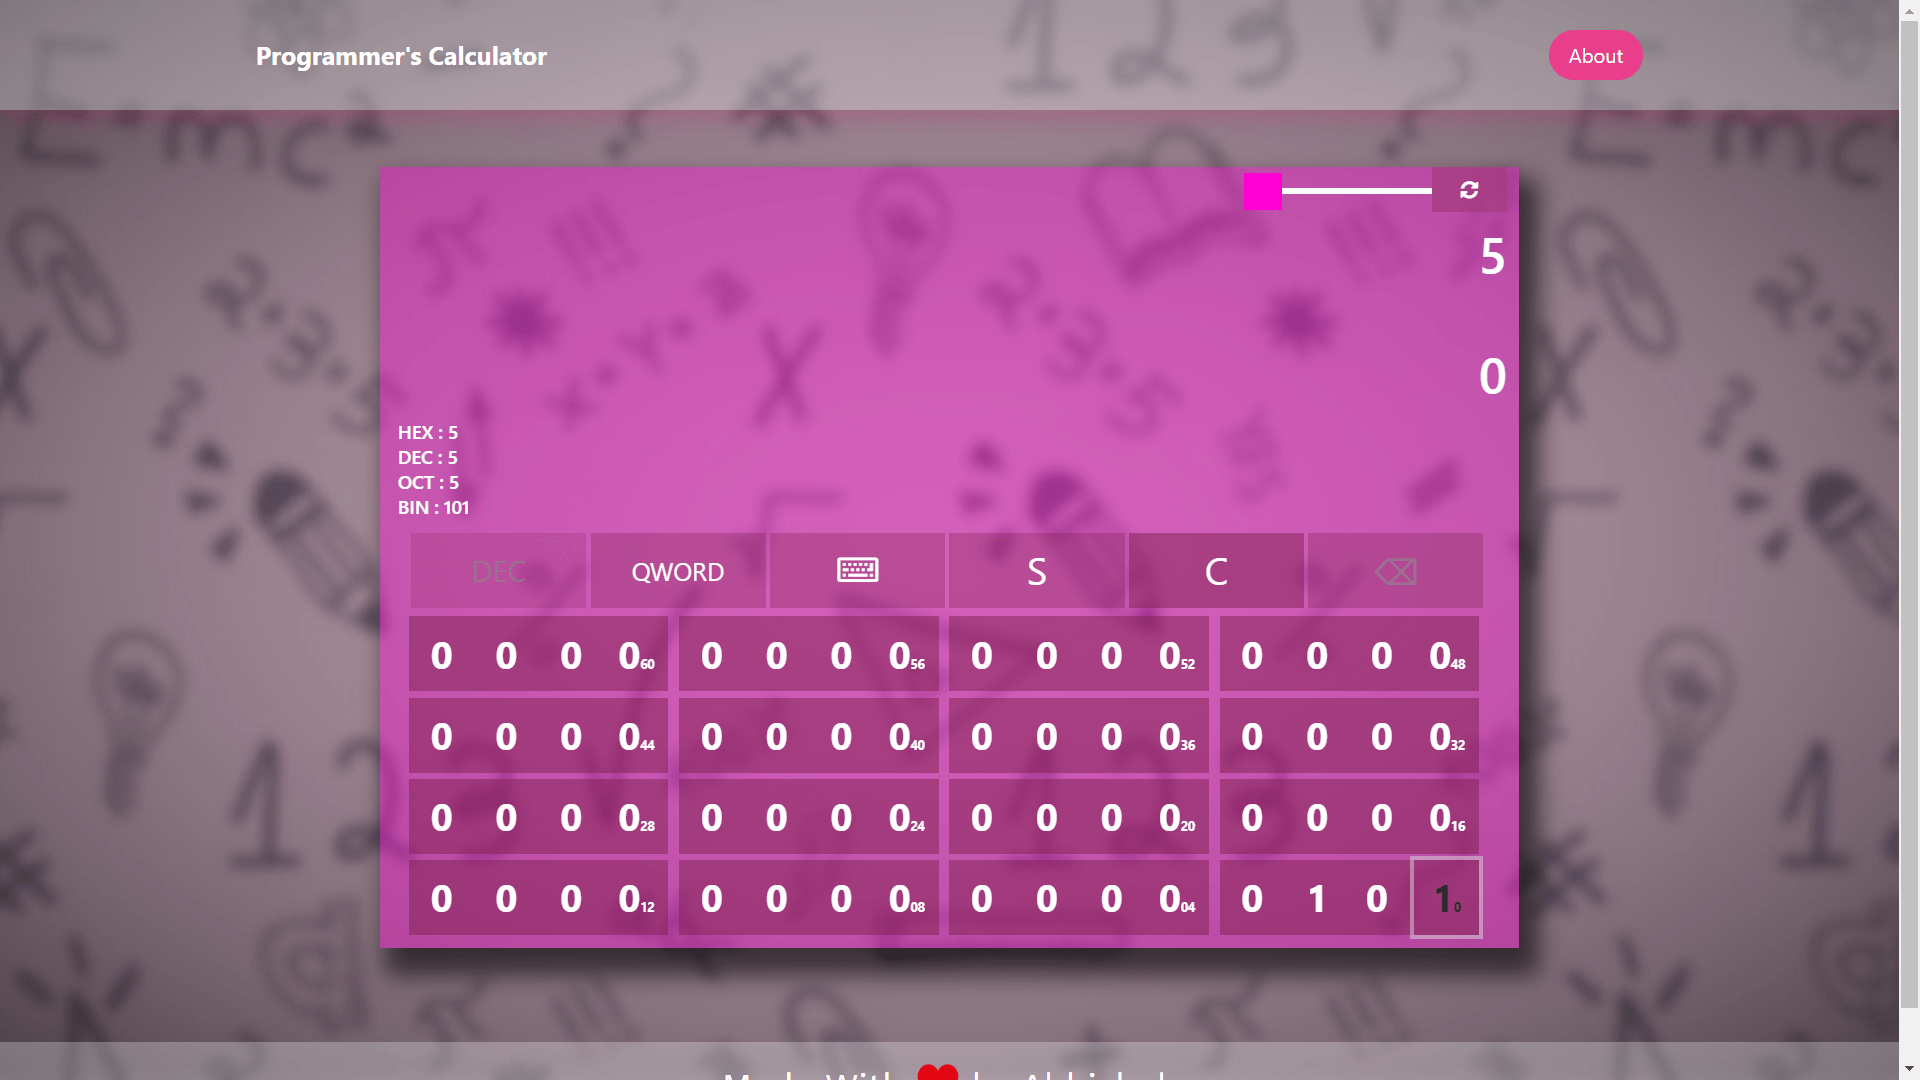Image resolution: width=1920 pixels, height=1080 pixels.
Task: Toggle bit 32 in second row
Action: click(1441, 737)
